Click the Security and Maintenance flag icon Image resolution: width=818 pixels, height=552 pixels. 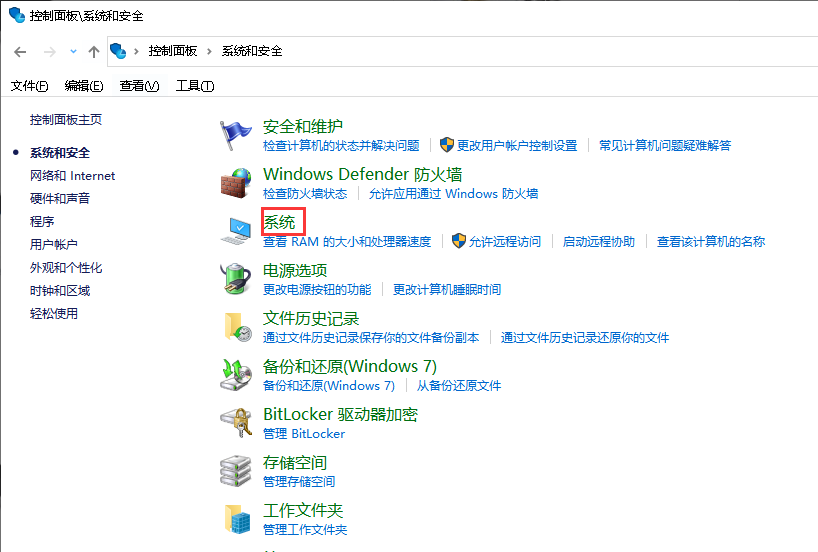click(235, 135)
